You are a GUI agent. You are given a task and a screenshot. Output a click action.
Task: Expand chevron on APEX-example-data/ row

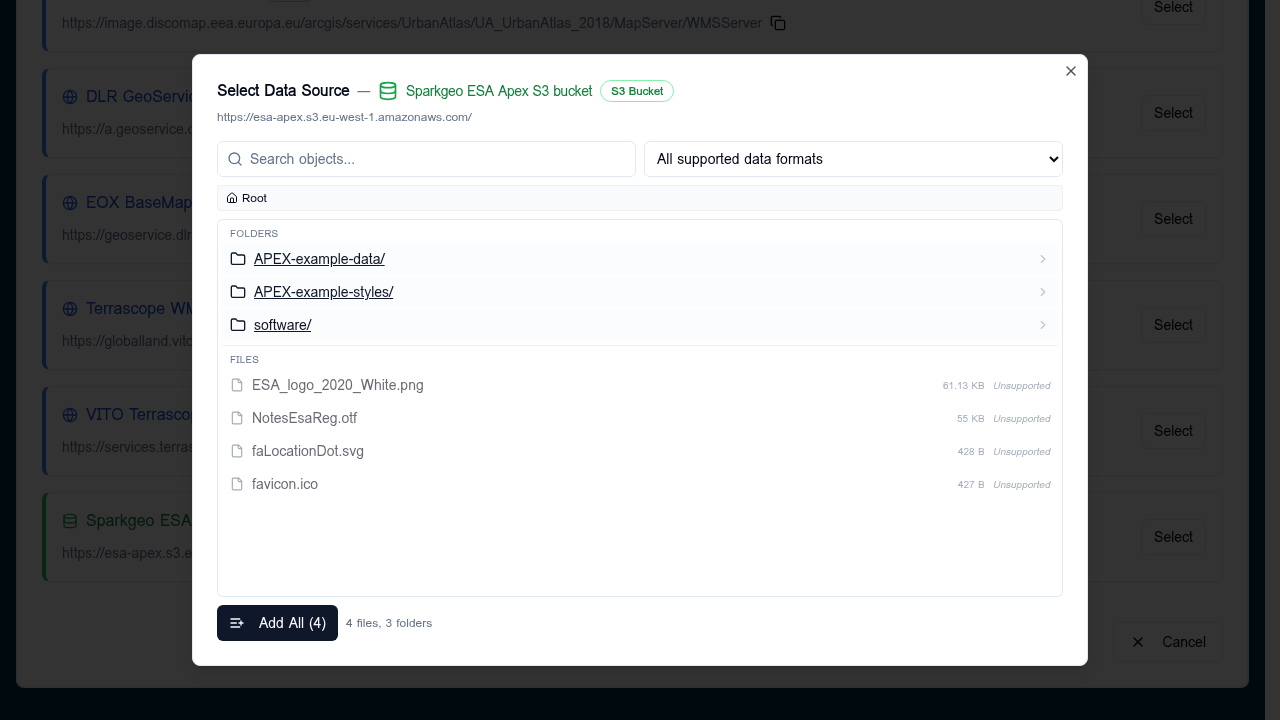point(1043,259)
